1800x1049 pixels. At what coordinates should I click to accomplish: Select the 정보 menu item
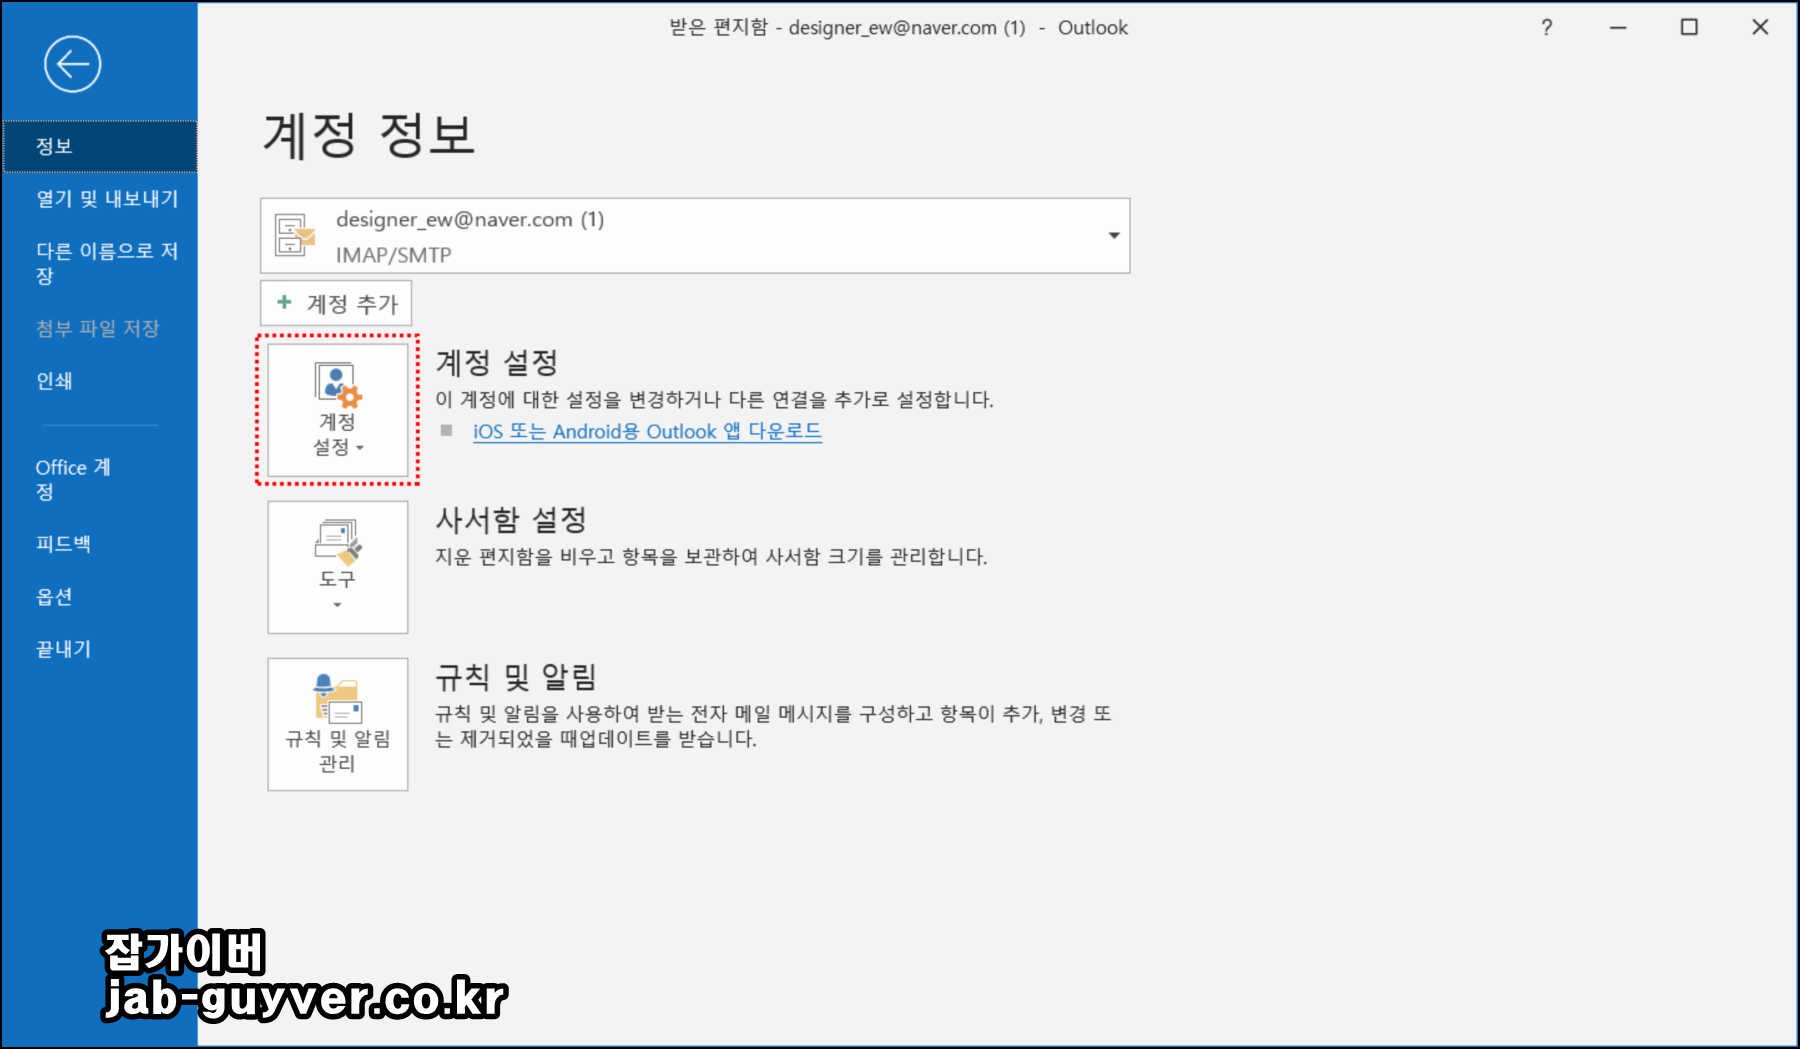pos(99,146)
